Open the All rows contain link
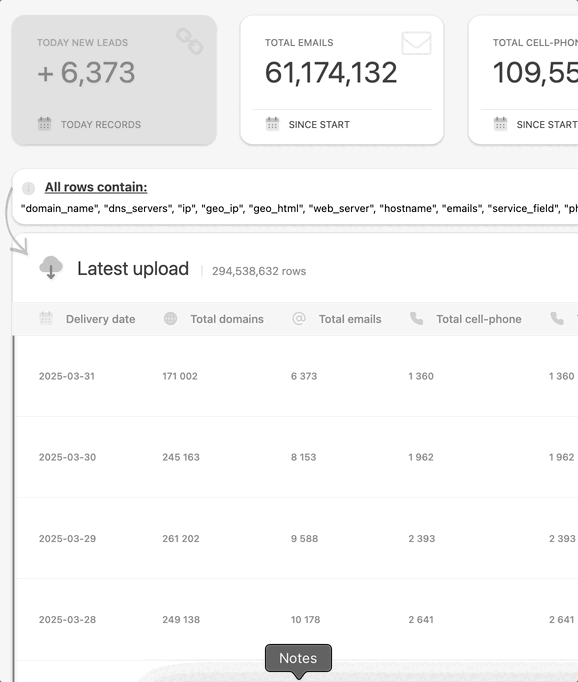Viewport: 578px width, 682px height. pos(96,187)
